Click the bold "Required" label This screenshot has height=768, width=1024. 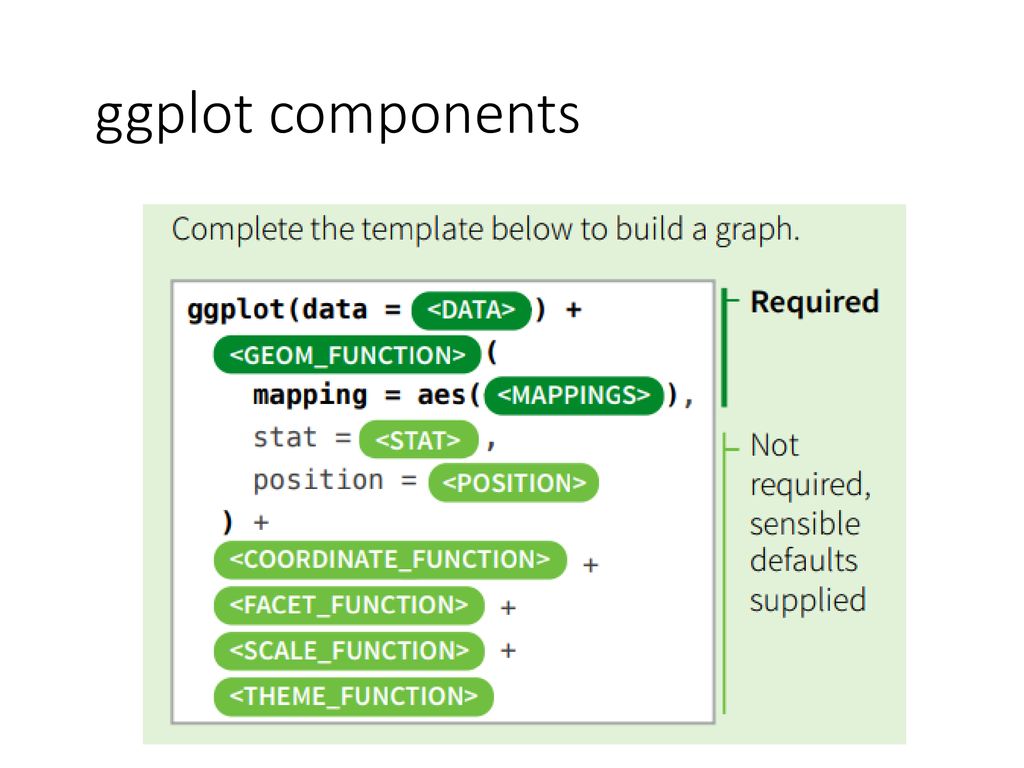point(814,302)
